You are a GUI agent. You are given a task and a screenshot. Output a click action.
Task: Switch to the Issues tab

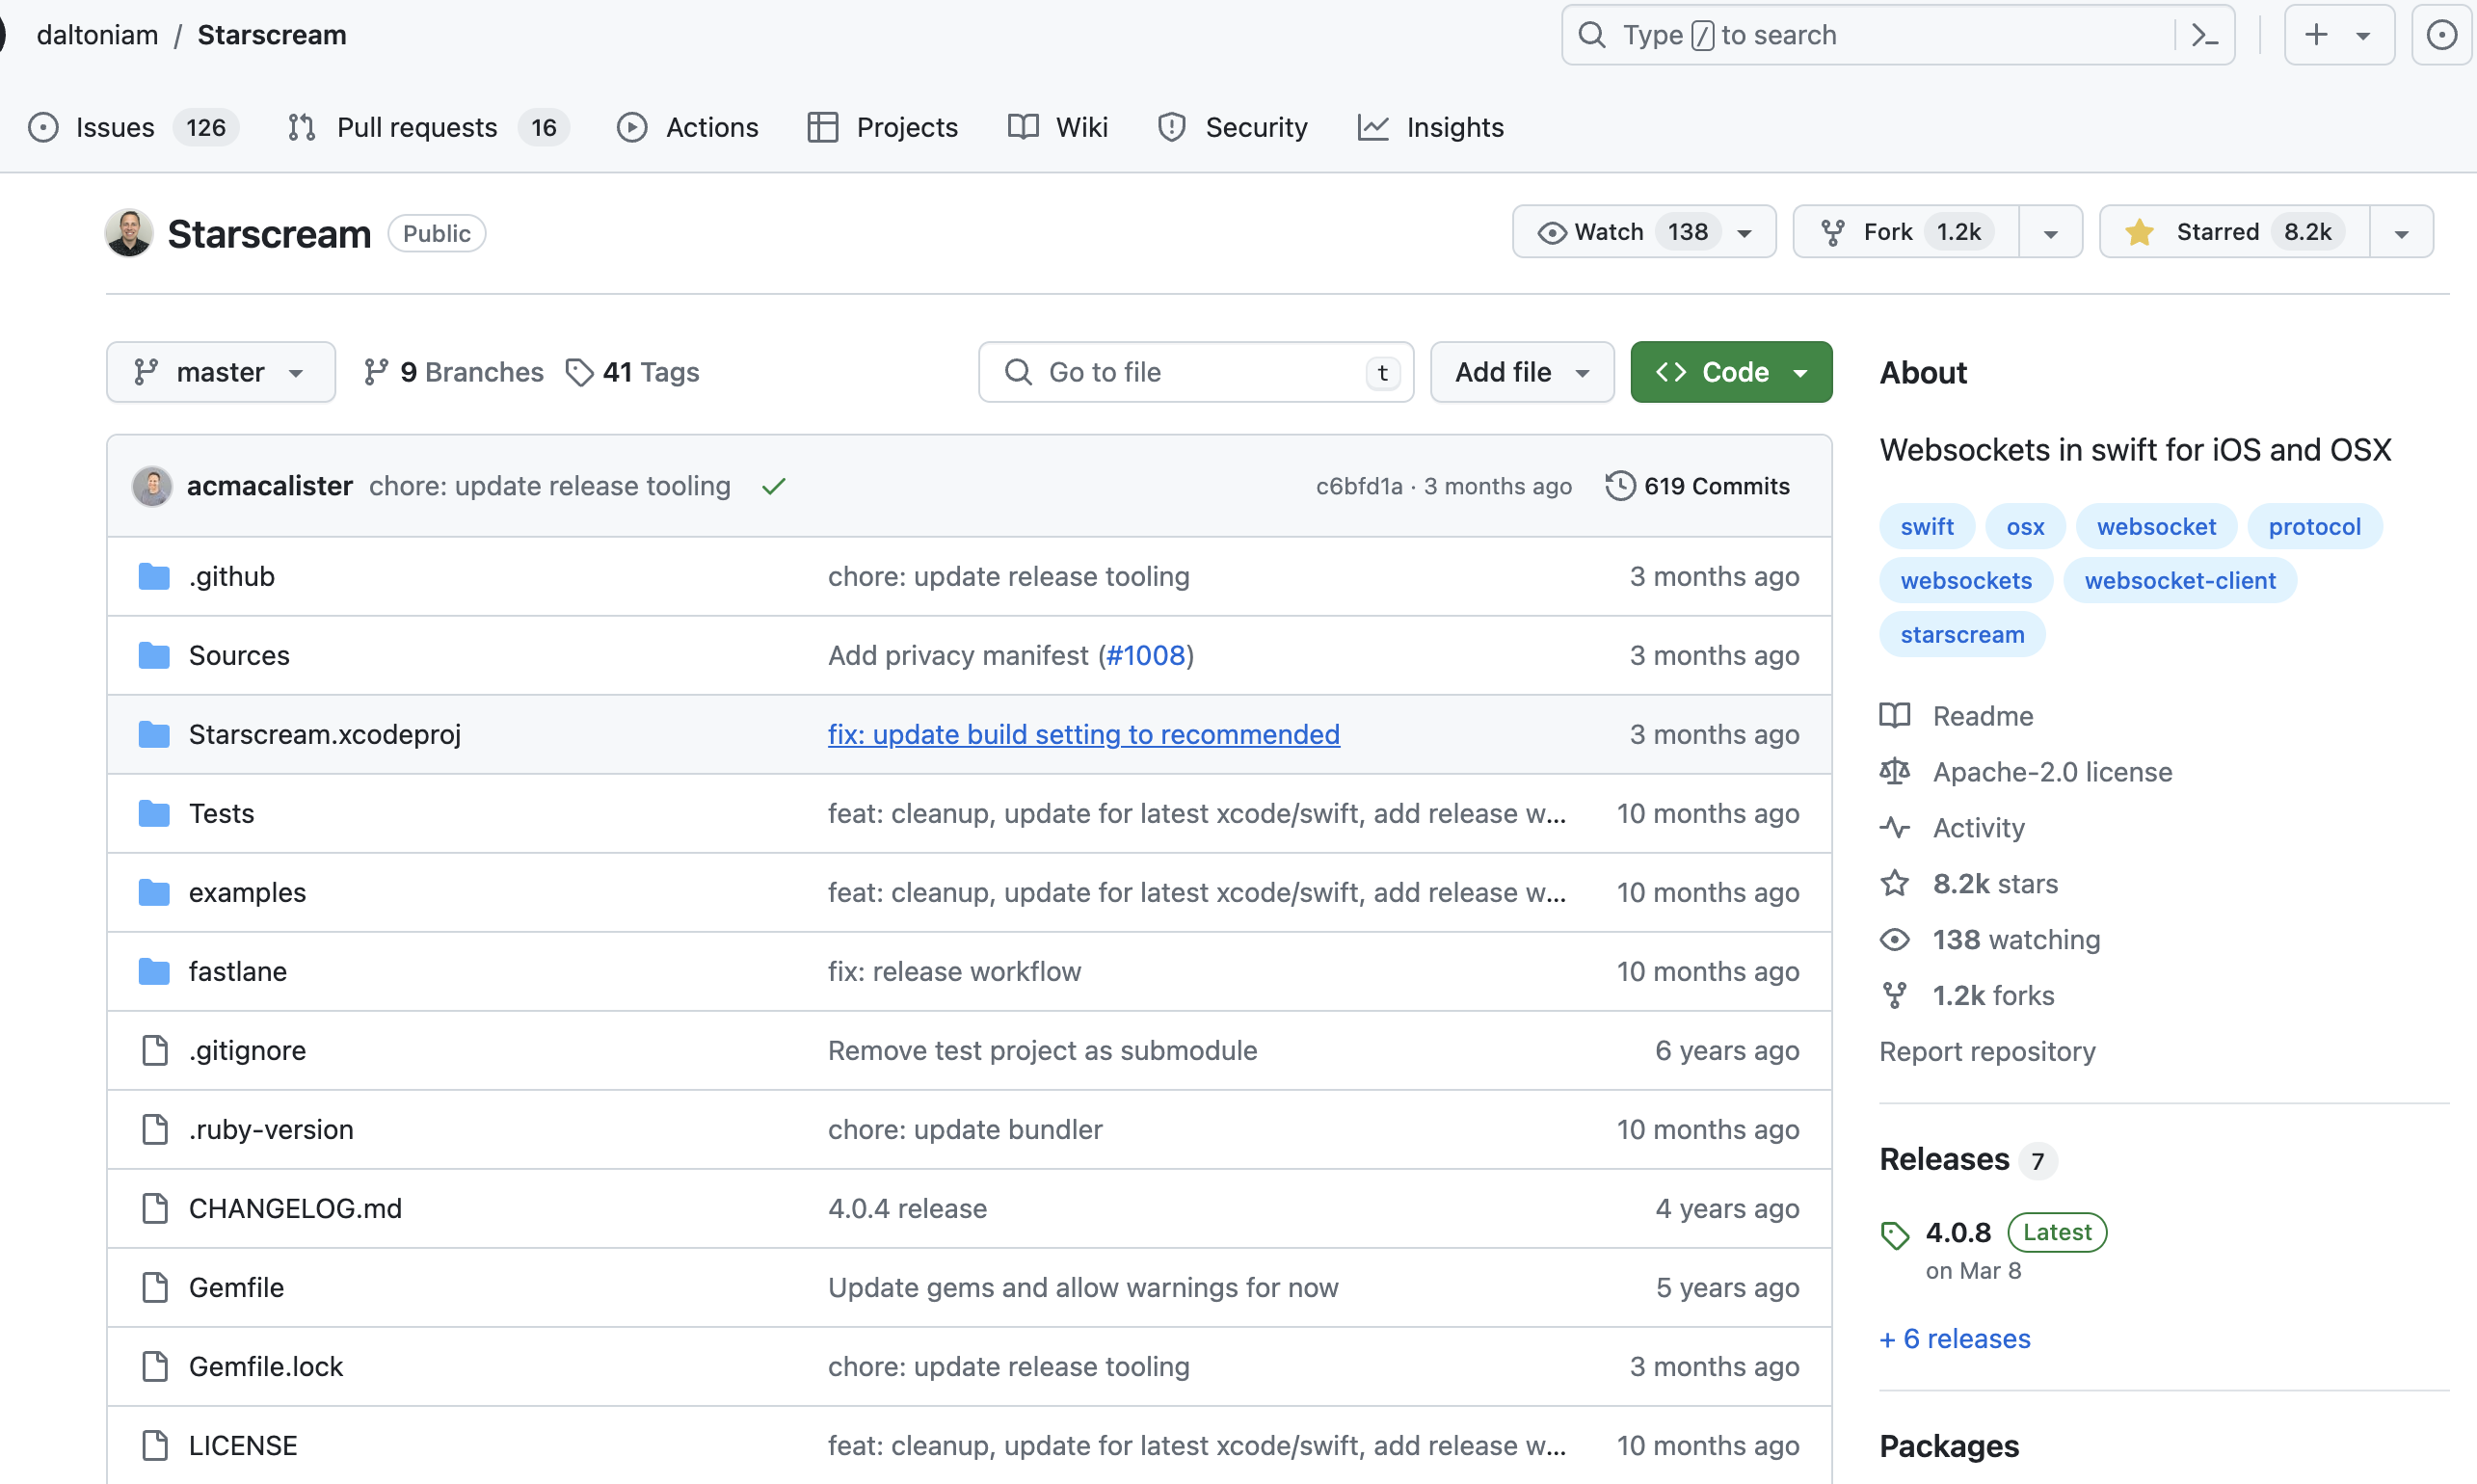coord(114,127)
